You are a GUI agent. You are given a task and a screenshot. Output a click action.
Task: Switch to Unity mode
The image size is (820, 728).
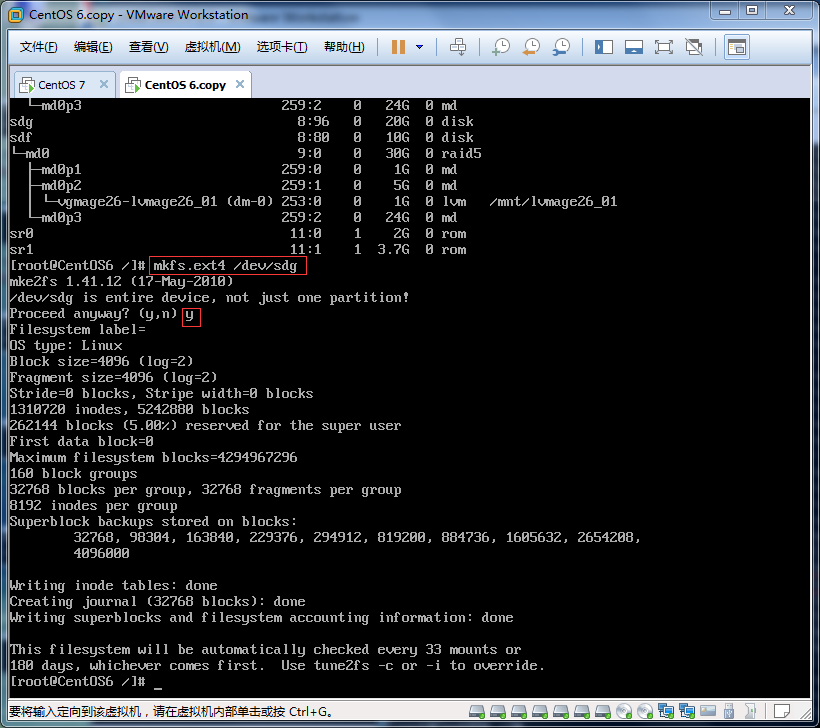[x=694, y=47]
